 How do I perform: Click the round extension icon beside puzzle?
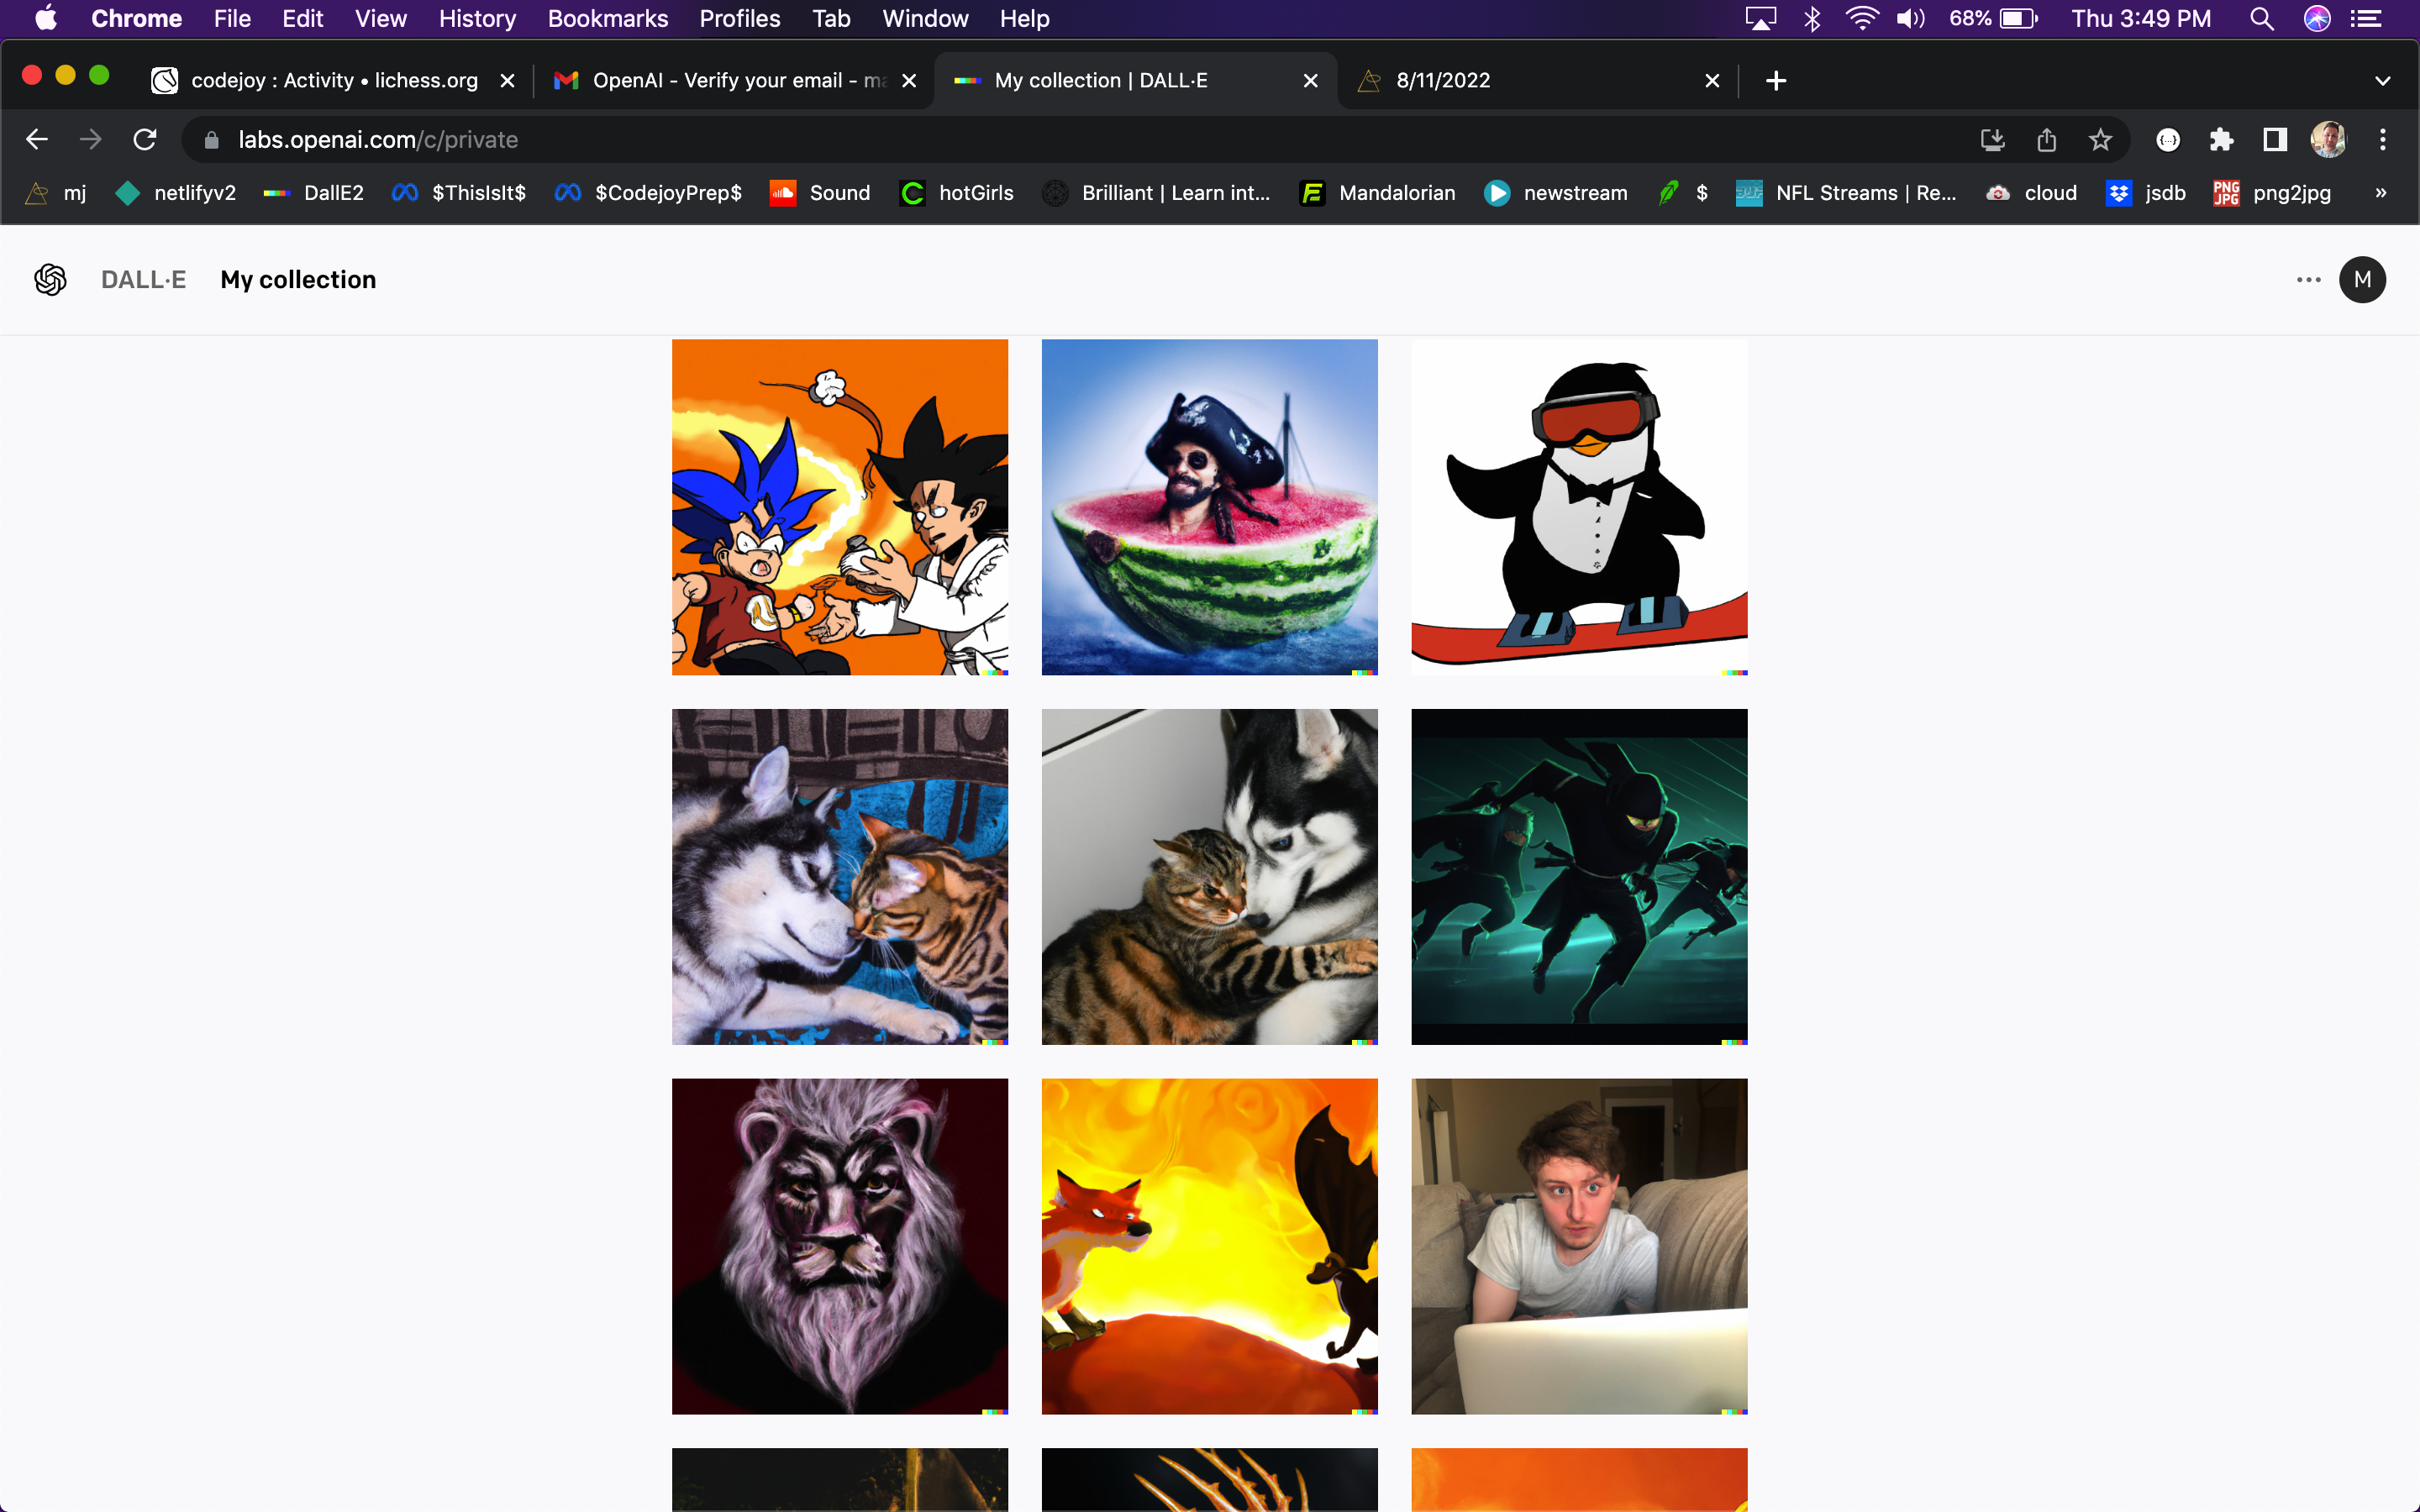click(x=2168, y=140)
